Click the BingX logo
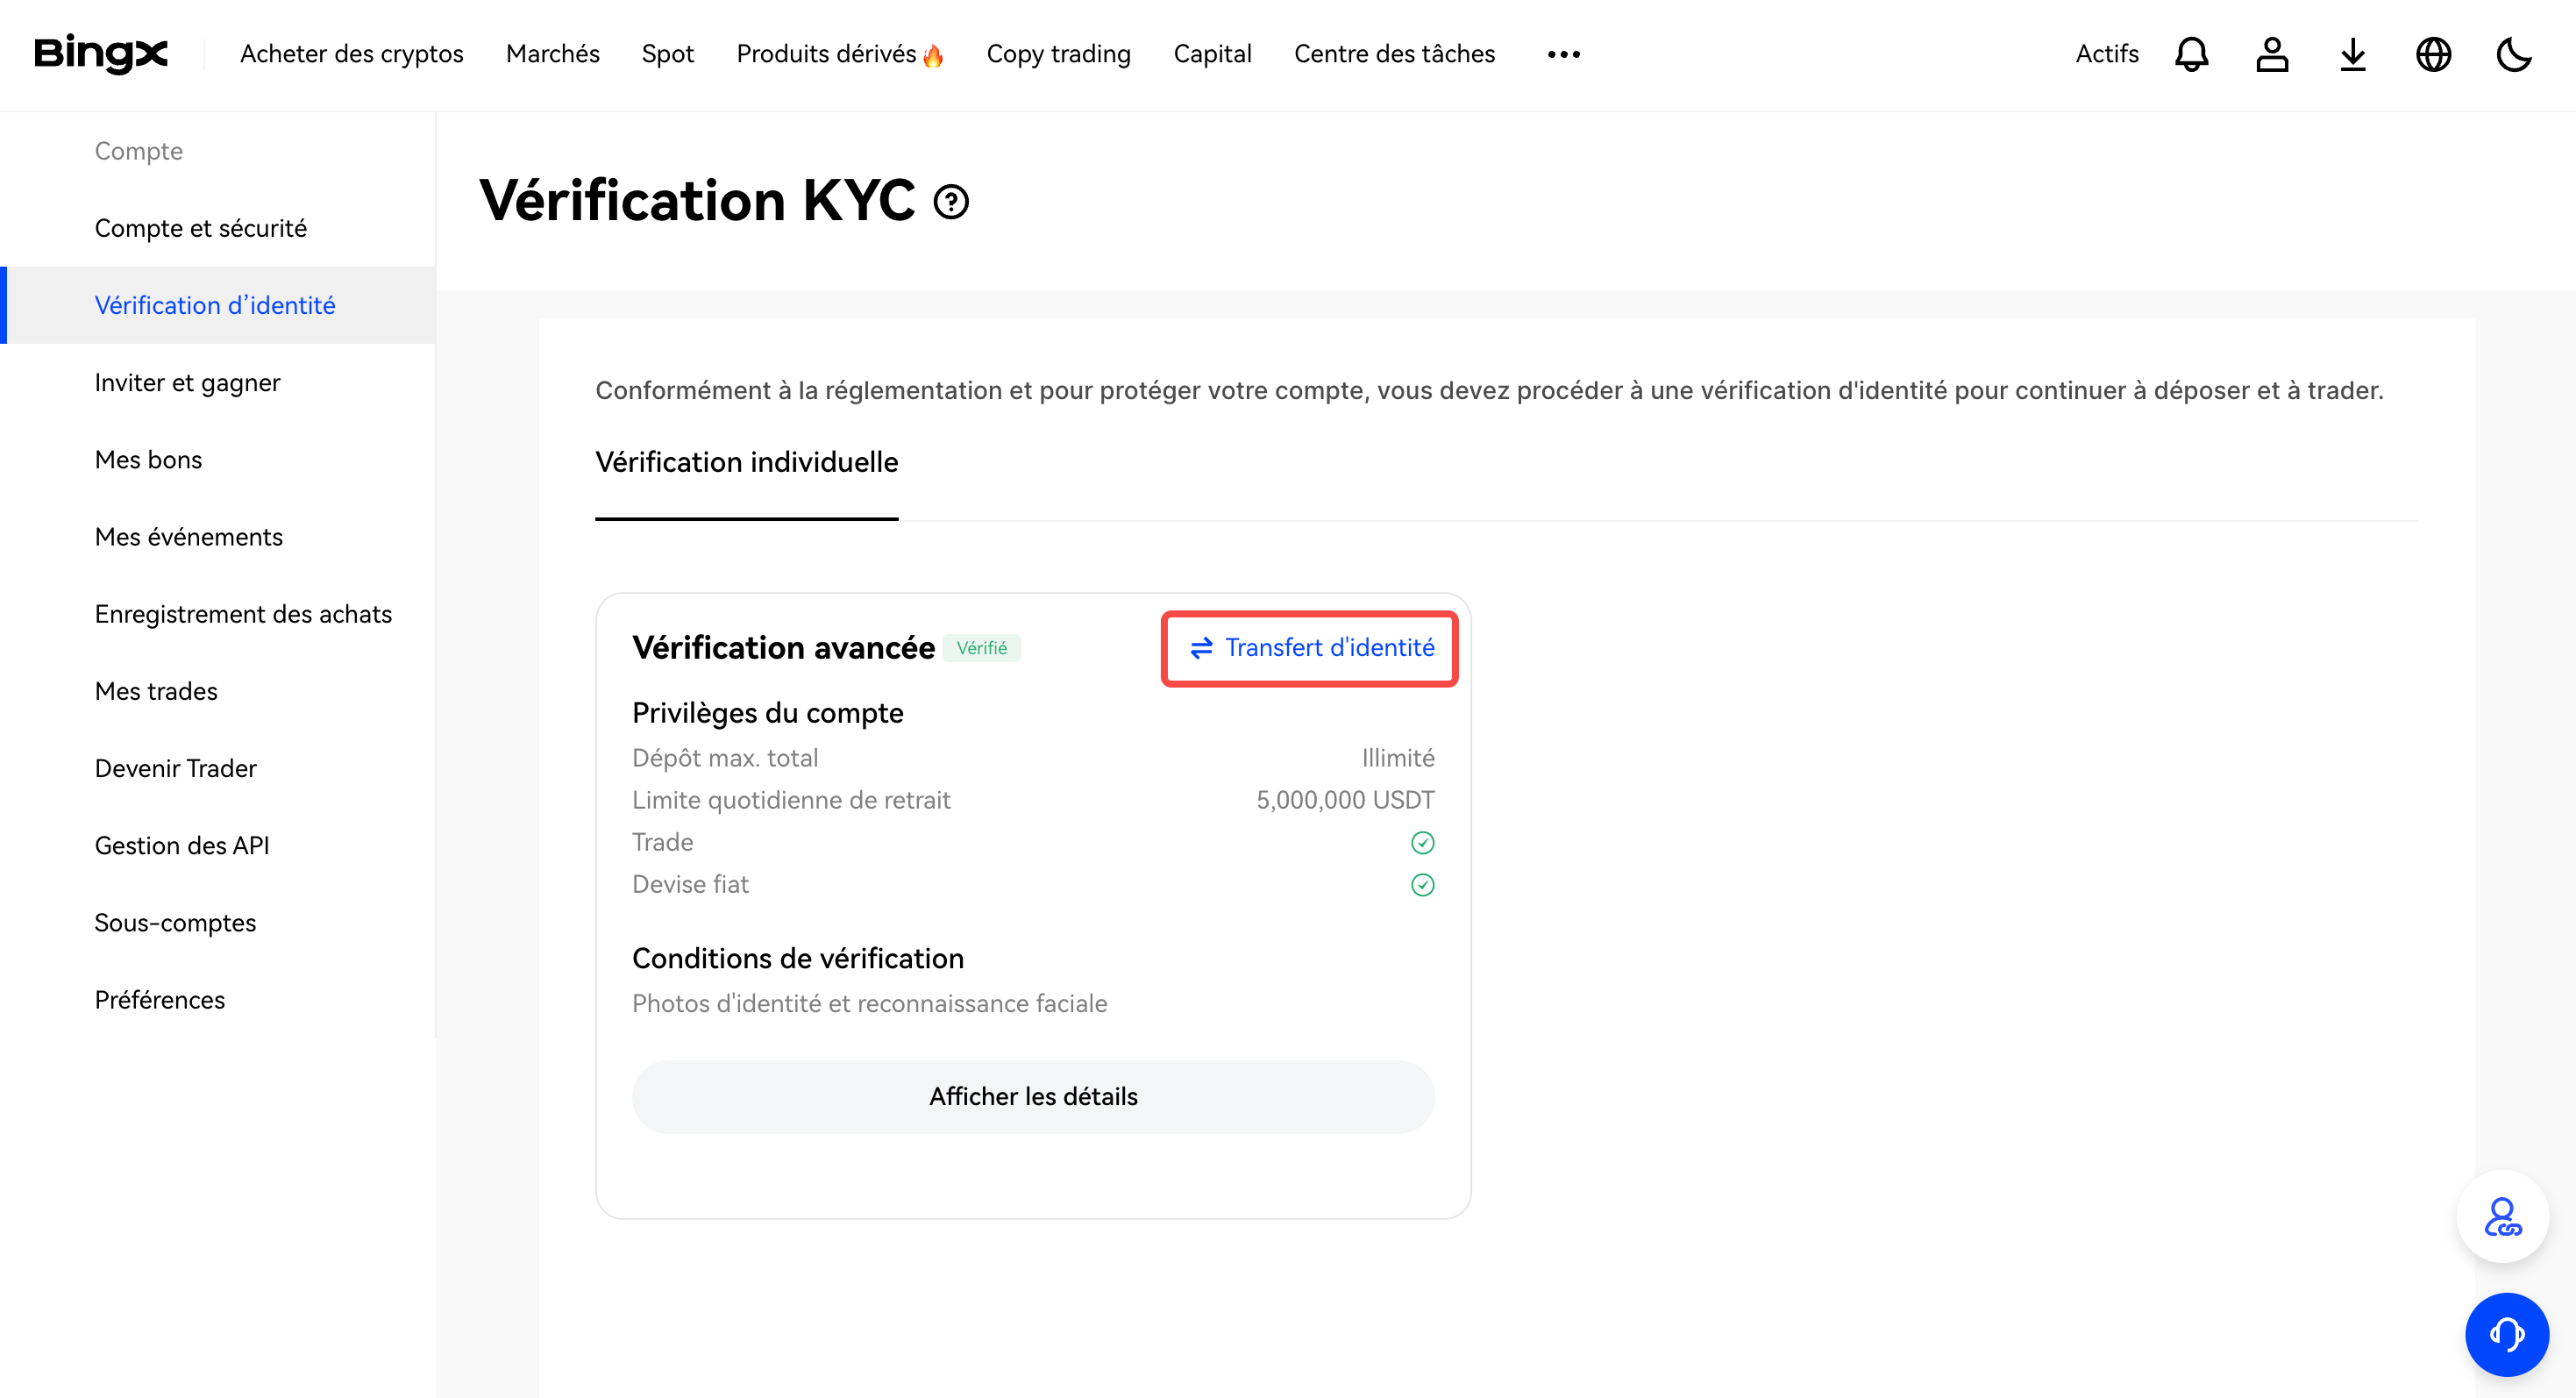Viewport: 2576px width, 1398px height. (101, 53)
